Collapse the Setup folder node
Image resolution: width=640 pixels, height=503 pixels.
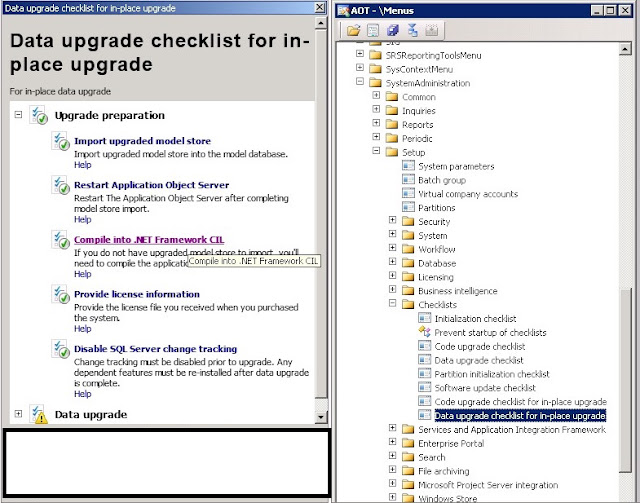376,151
